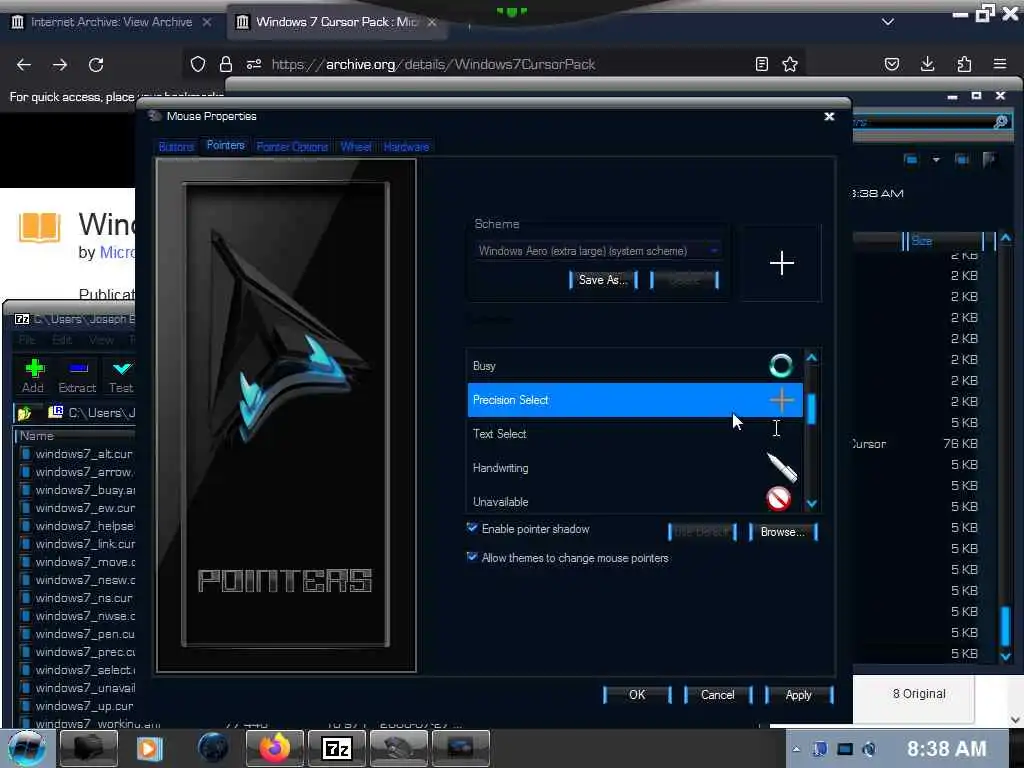Image resolution: width=1024 pixels, height=768 pixels.
Task: Click the system tray volume icon
Action: point(869,749)
